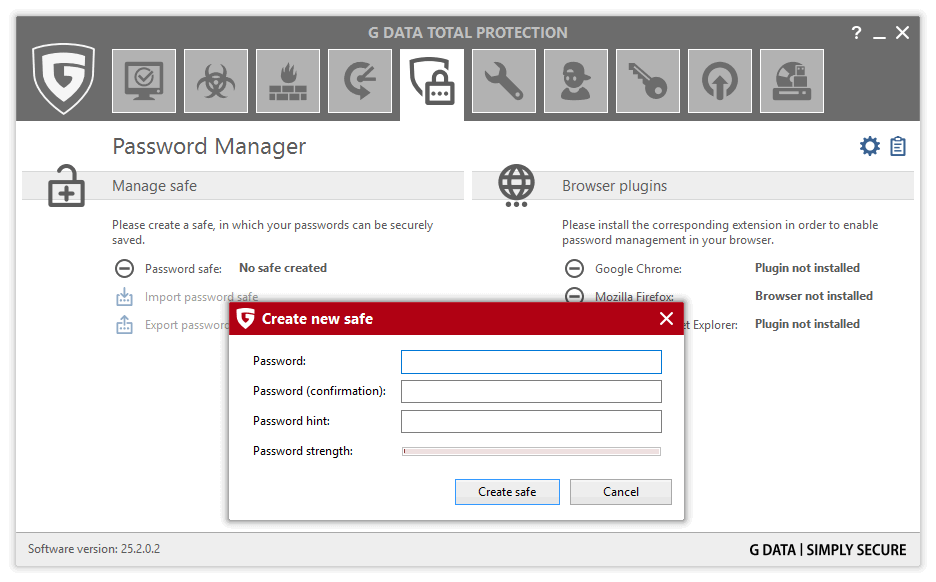The width and height of the screenshot is (936, 582).
Task: Click the Import password safe link
Action: [x=202, y=297]
